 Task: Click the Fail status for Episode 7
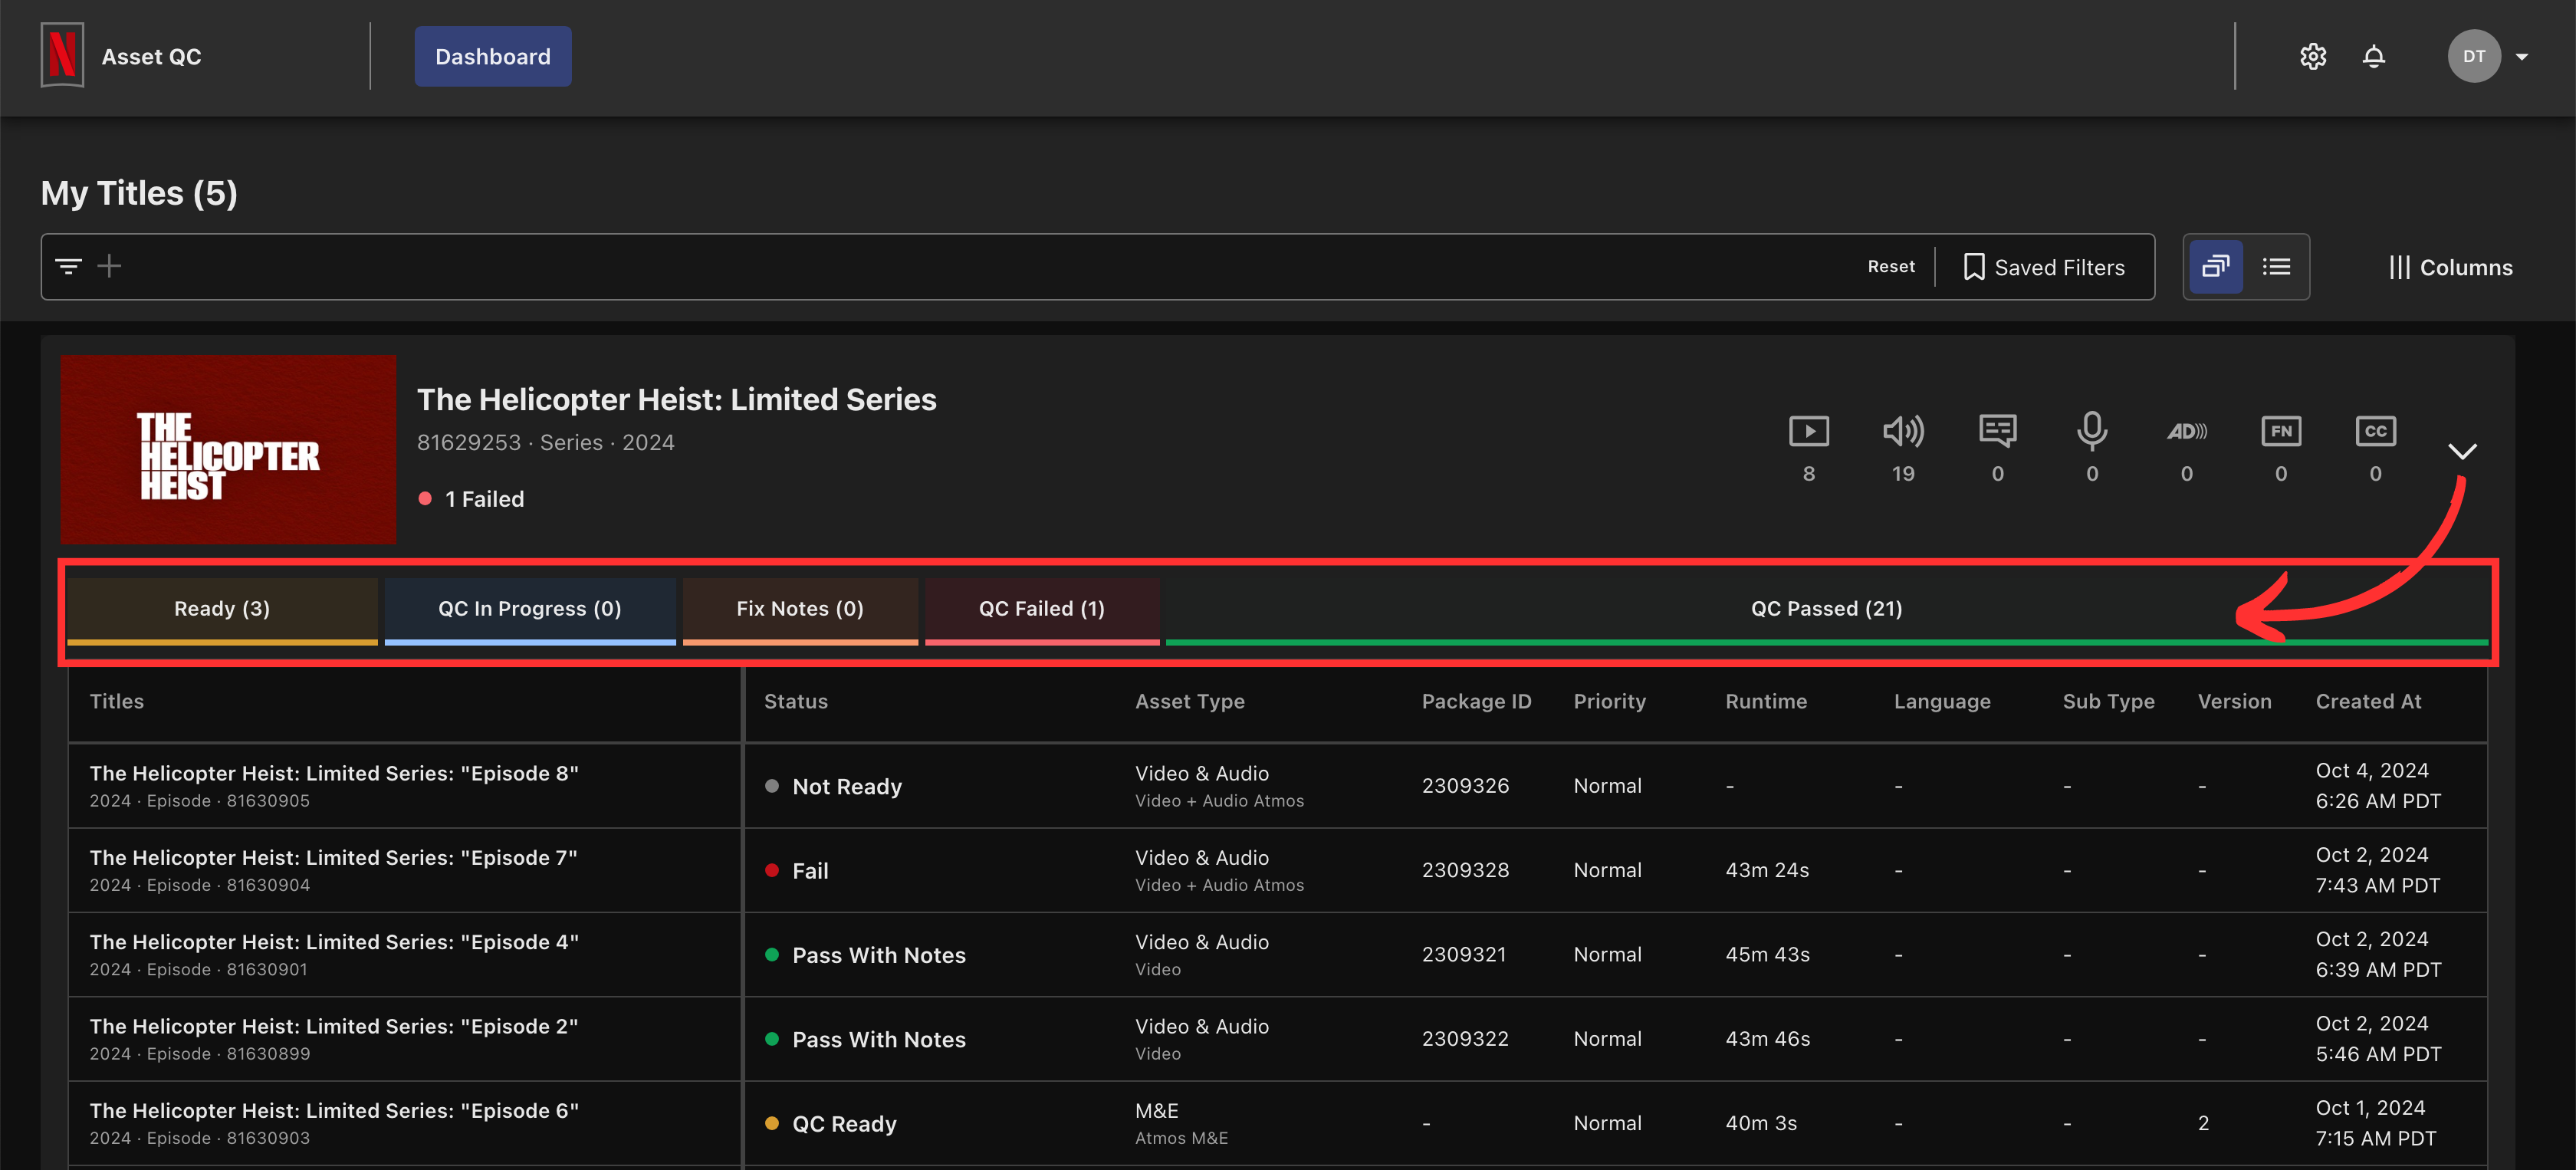click(x=797, y=871)
